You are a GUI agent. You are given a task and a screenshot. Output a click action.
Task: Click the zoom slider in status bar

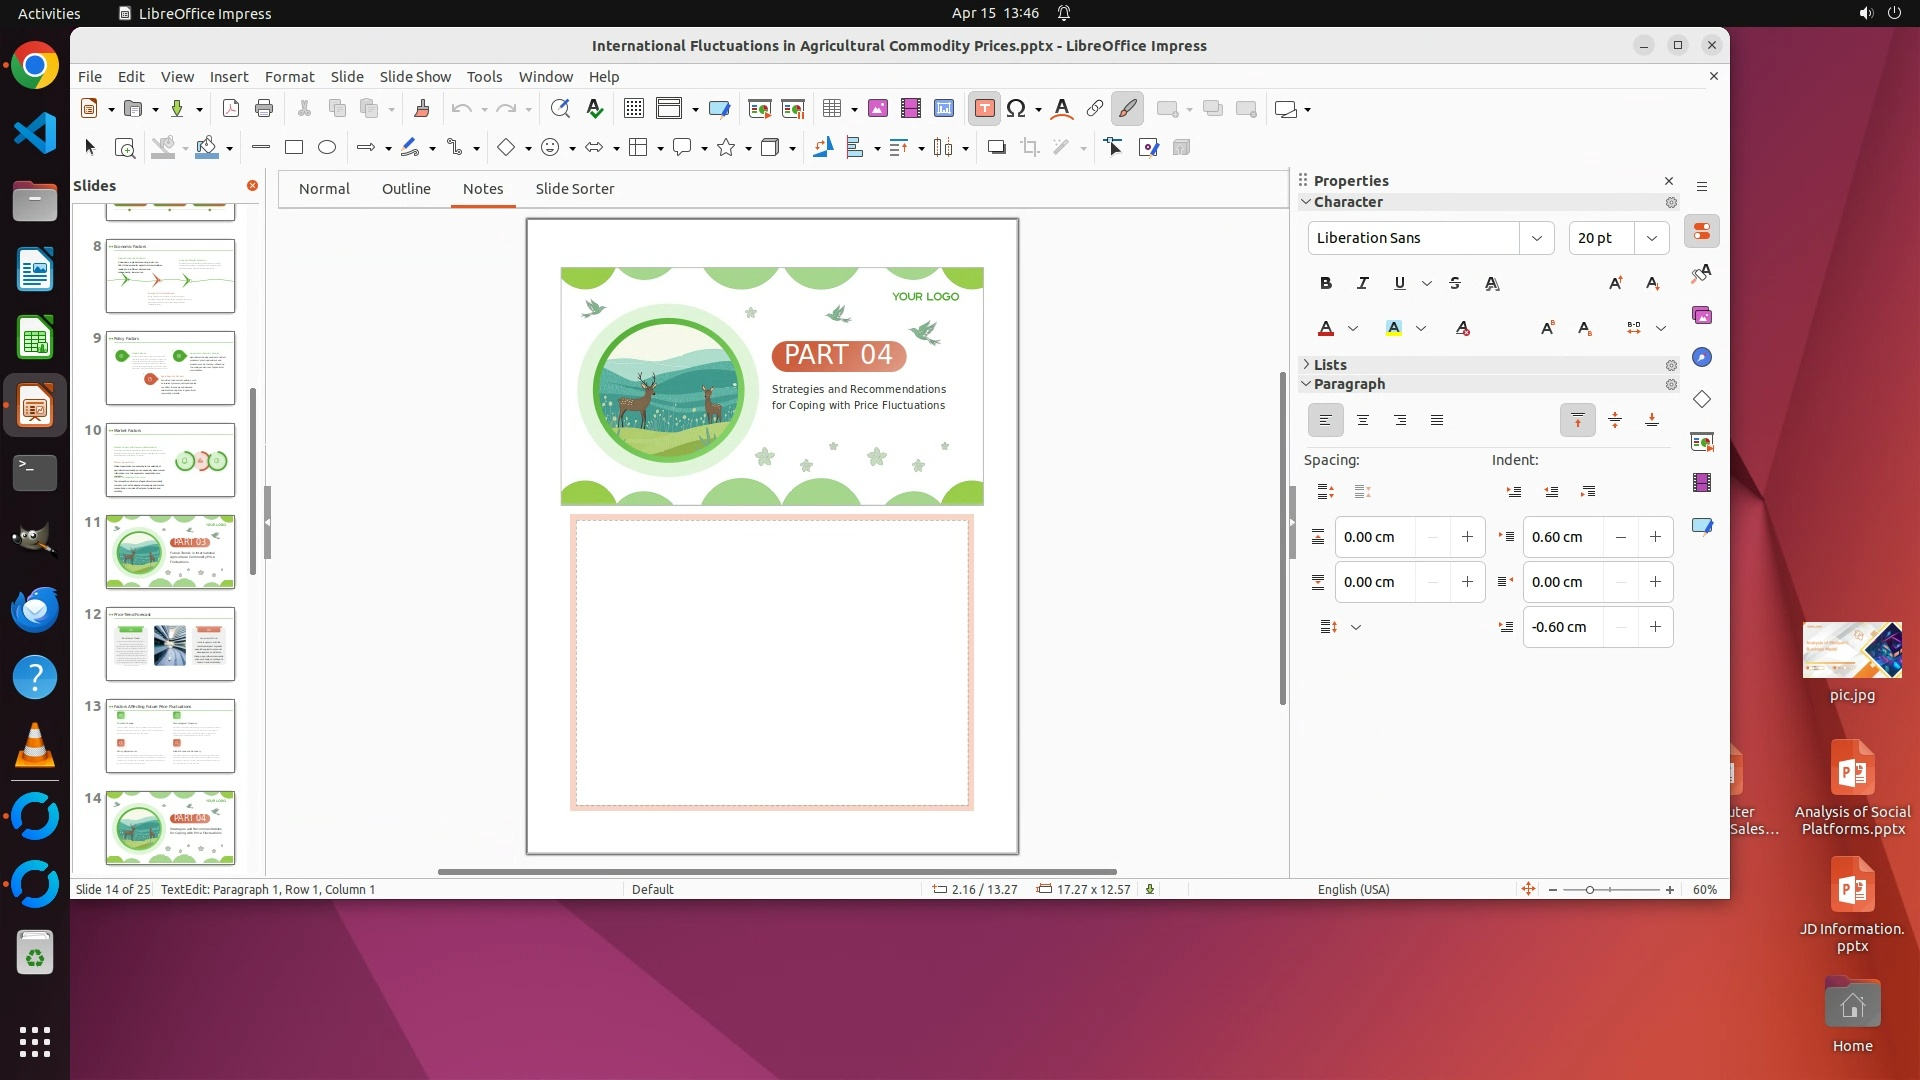click(1610, 889)
